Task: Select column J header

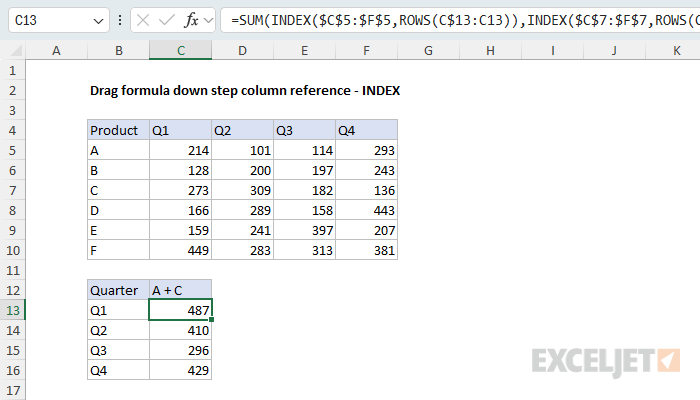Action: point(615,50)
